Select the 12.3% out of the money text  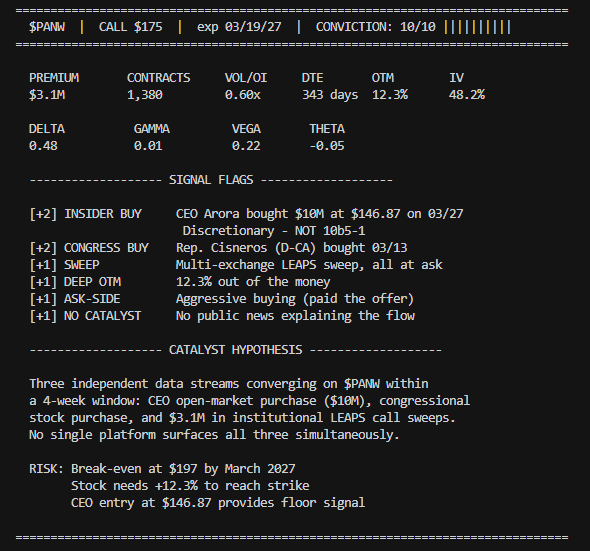pyautogui.click(x=253, y=282)
